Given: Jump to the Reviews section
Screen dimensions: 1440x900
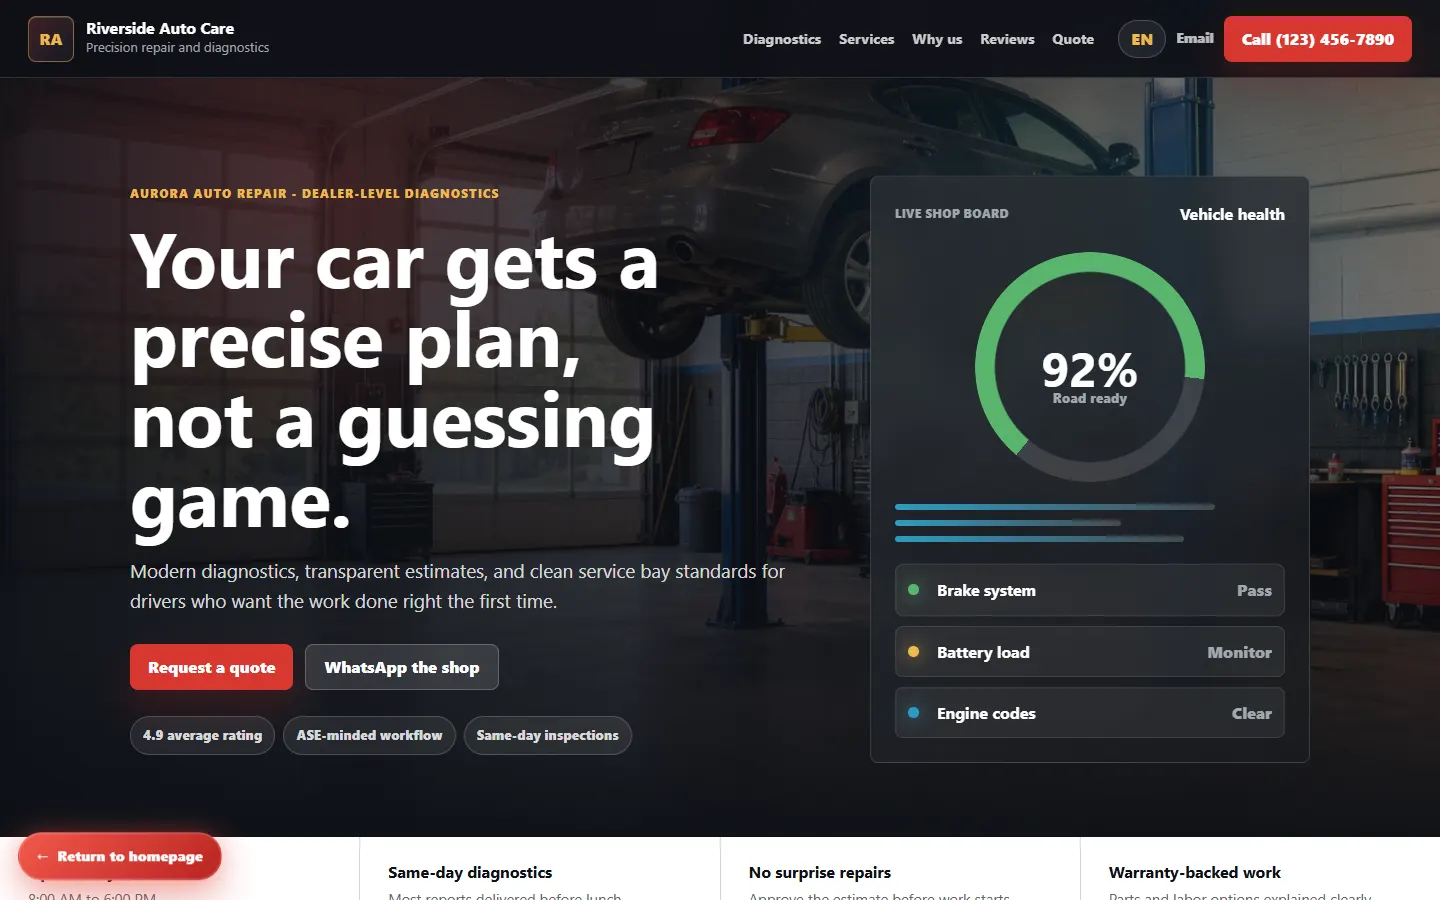Looking at the screenshot, I should pos(1007,39).
